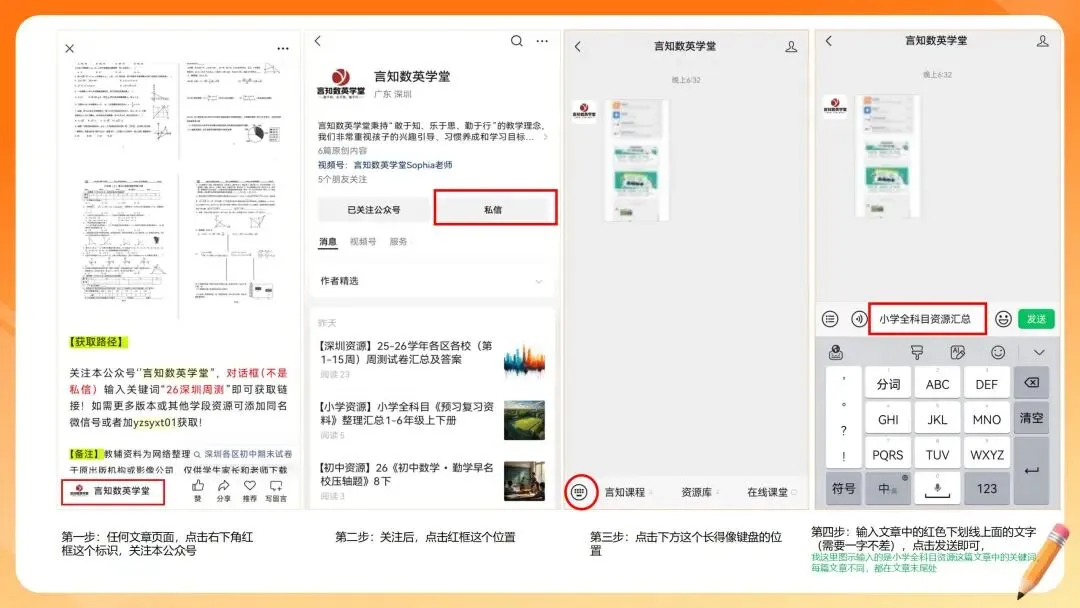
Task: Tap the ABC key
Action: 937,384
